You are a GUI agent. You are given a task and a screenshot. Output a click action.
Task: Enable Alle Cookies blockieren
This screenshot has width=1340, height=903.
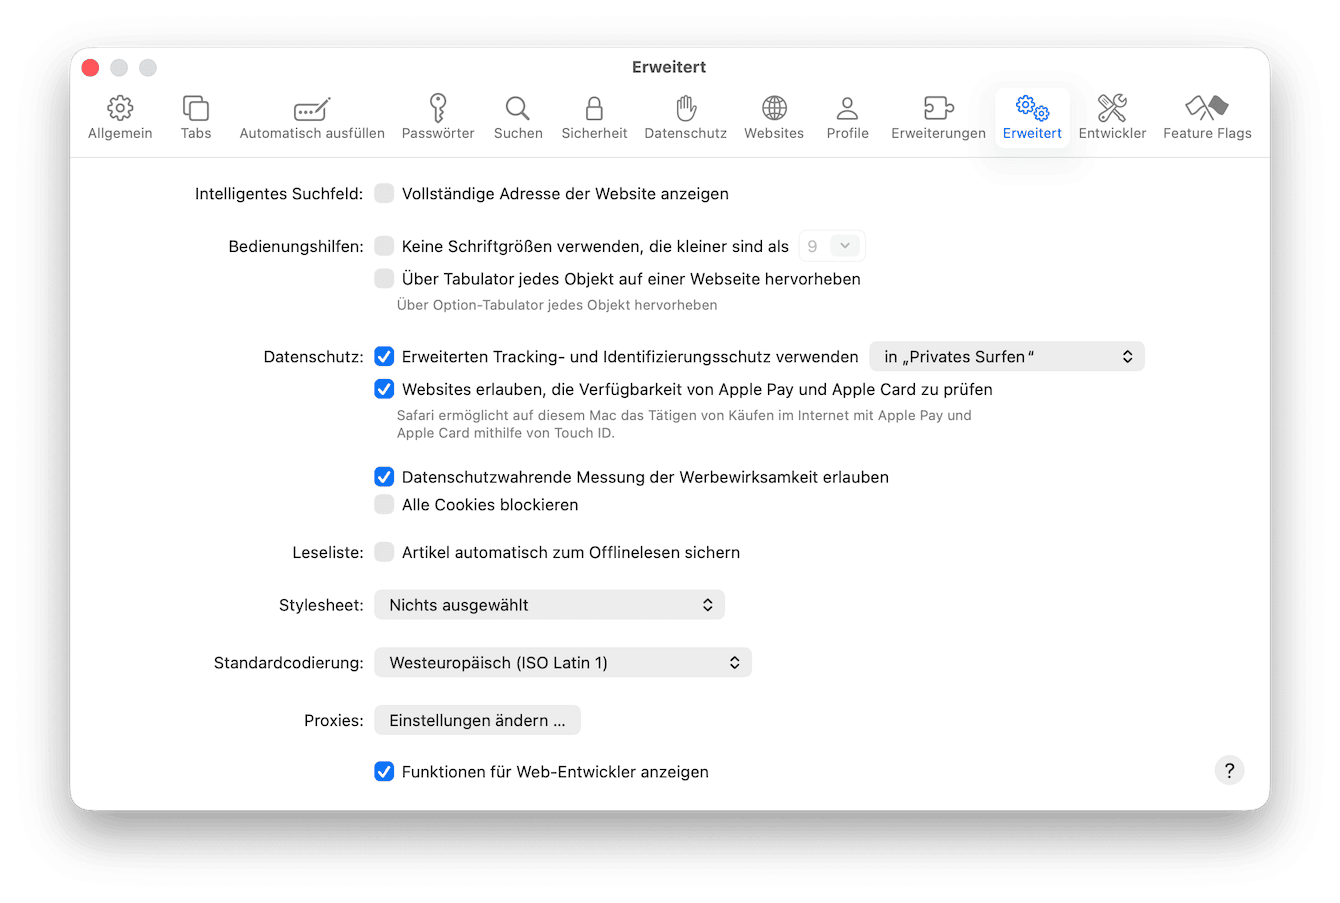[x=384, y=504]
